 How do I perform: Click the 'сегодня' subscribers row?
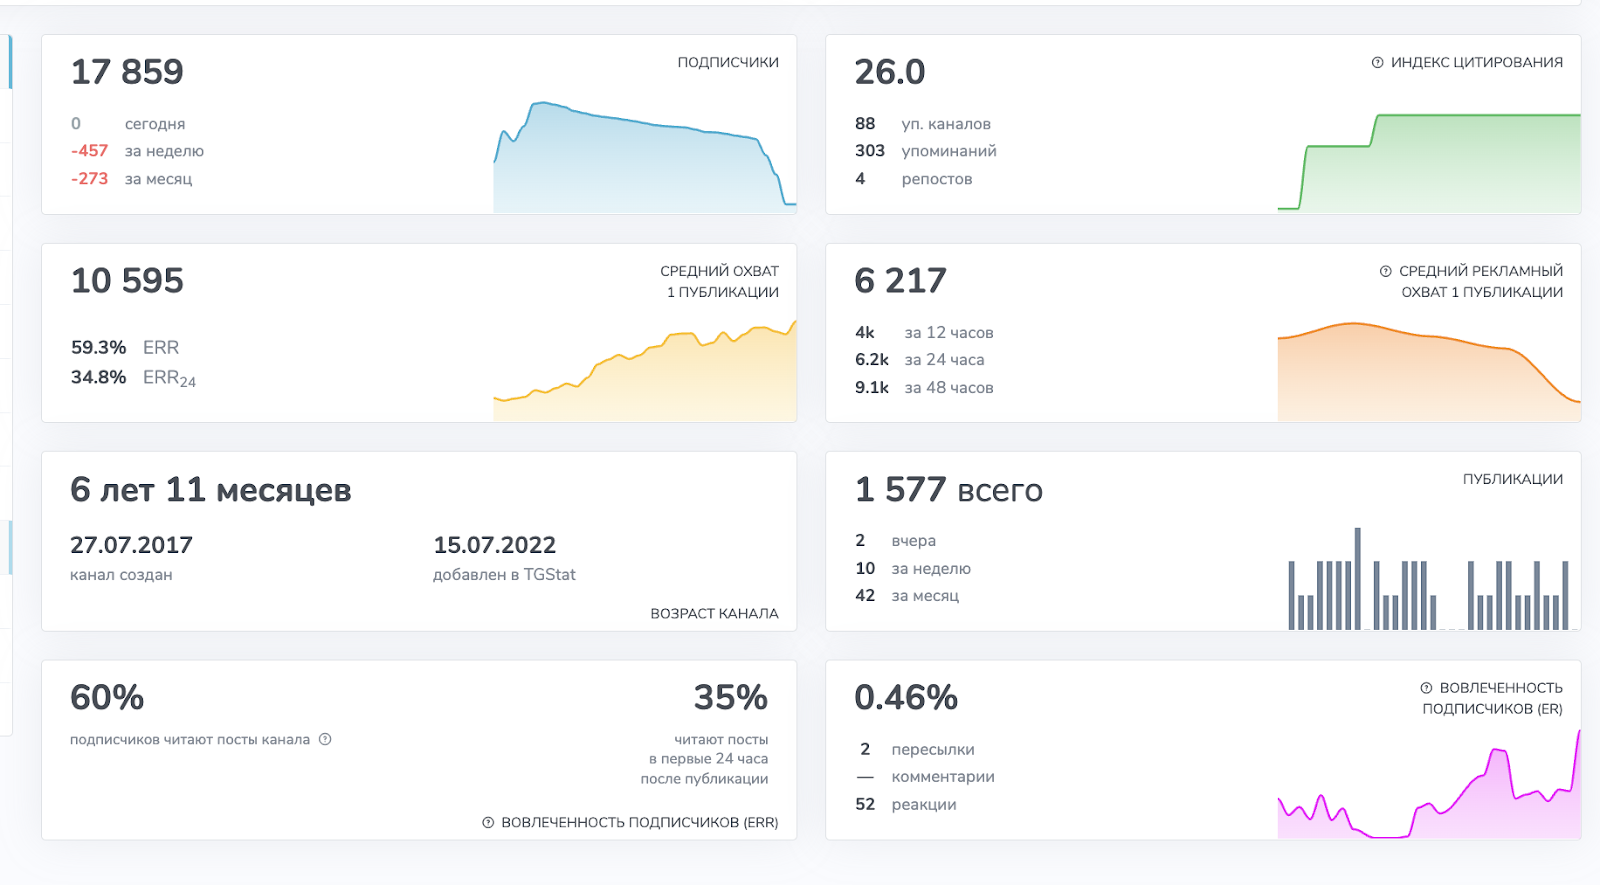pos(128,124)
